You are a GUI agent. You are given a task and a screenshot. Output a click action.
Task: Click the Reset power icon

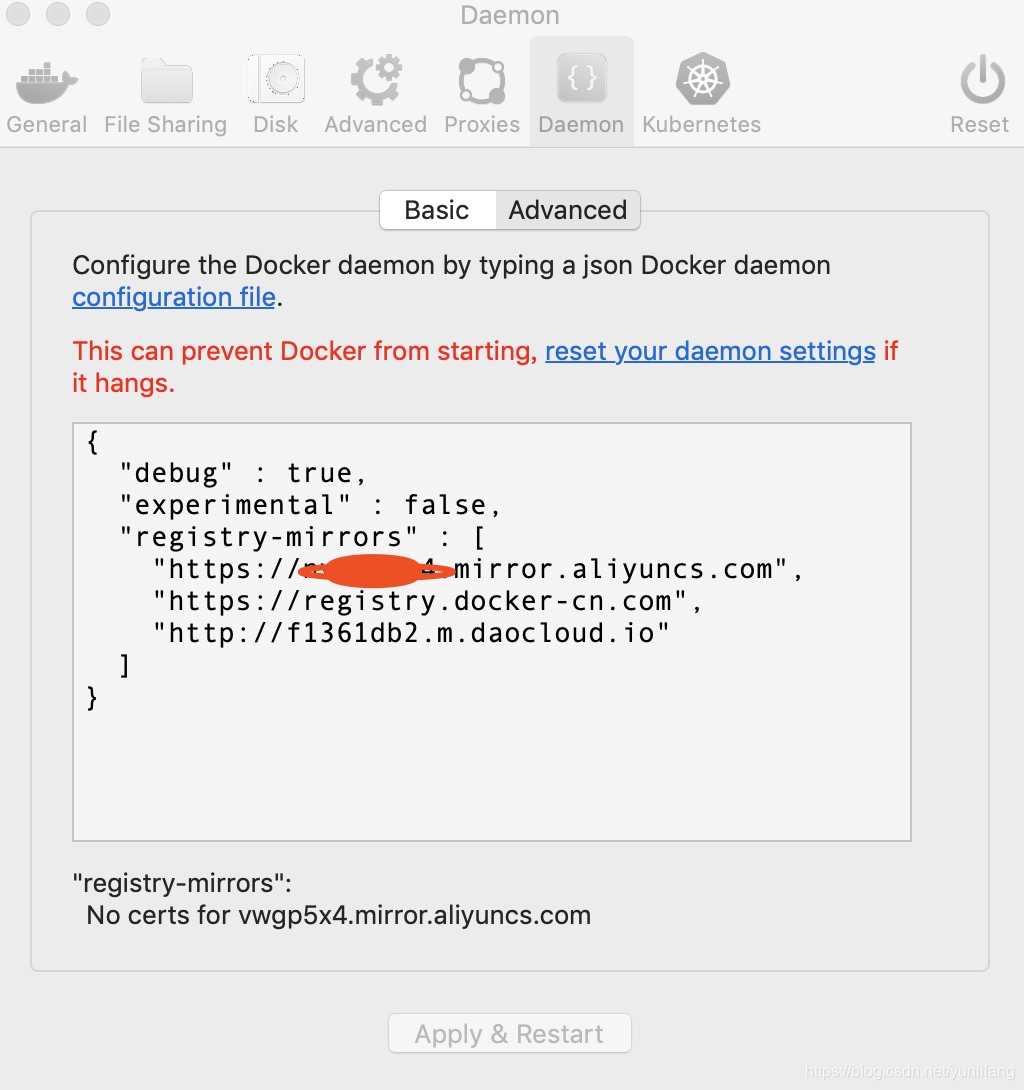(982, 79)
